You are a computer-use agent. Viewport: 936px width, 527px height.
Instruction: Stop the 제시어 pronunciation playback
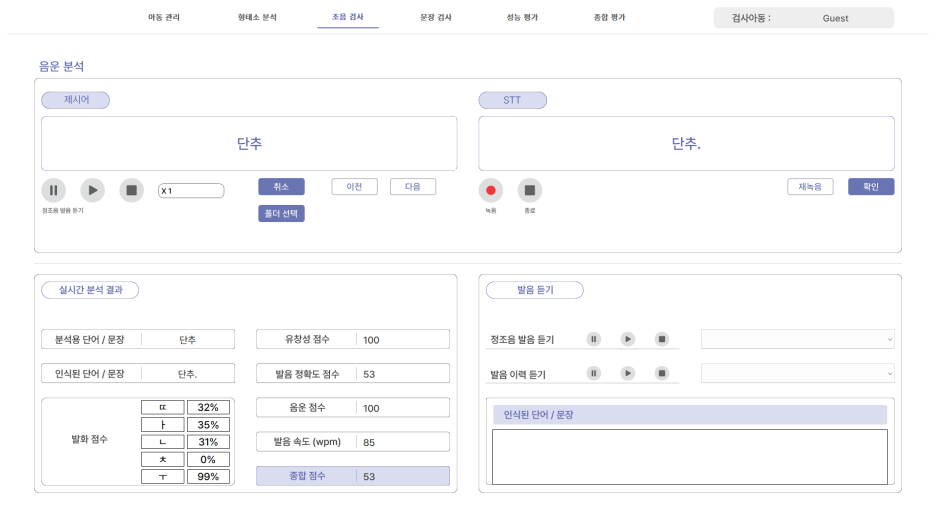[x=131, y=190]
